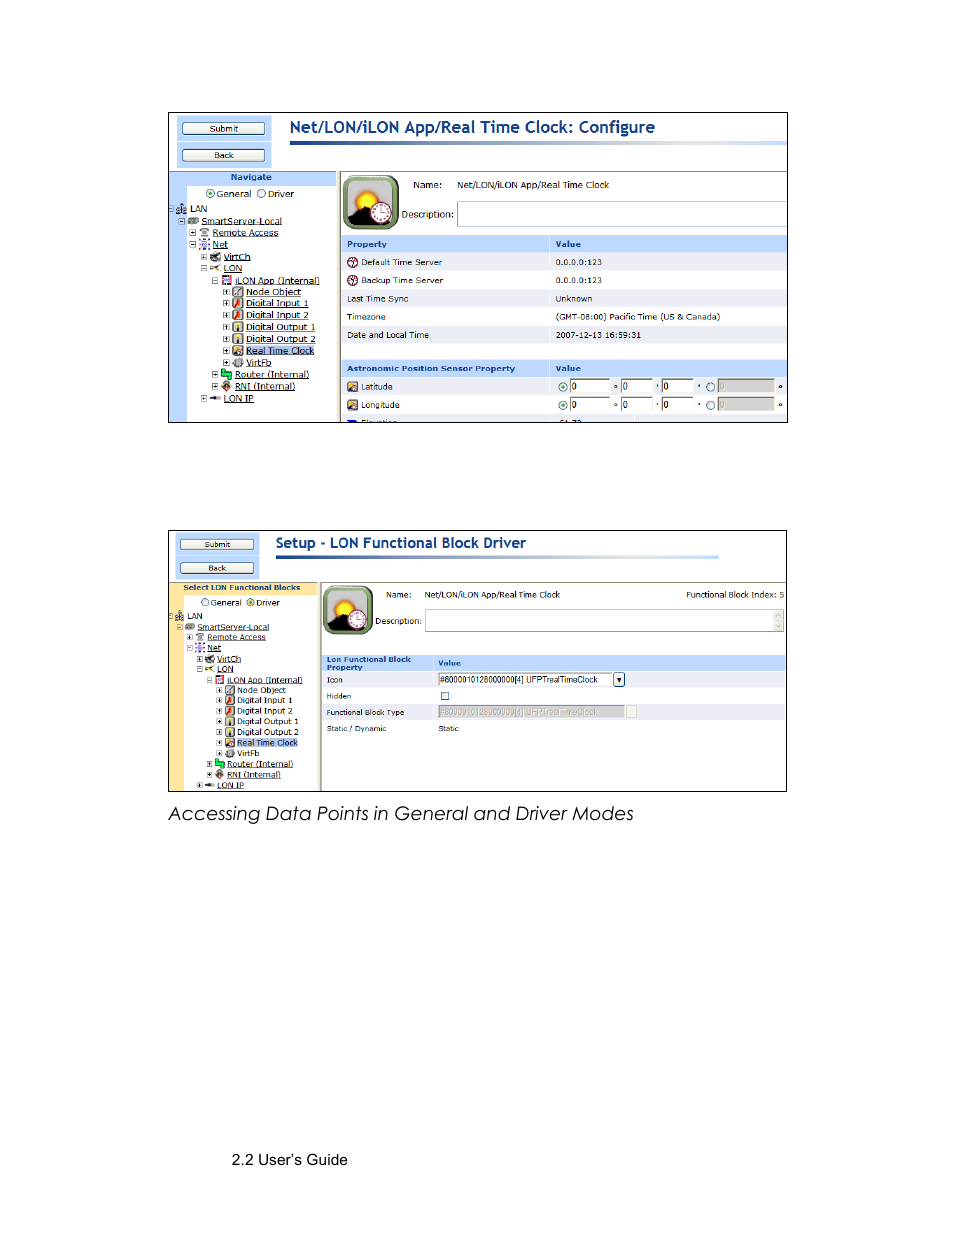Select the Latitude degrees-minutes-seconds radio option
Viewport: 954px width, 1235px height.
pyautogui.click(x=563, y=387)
